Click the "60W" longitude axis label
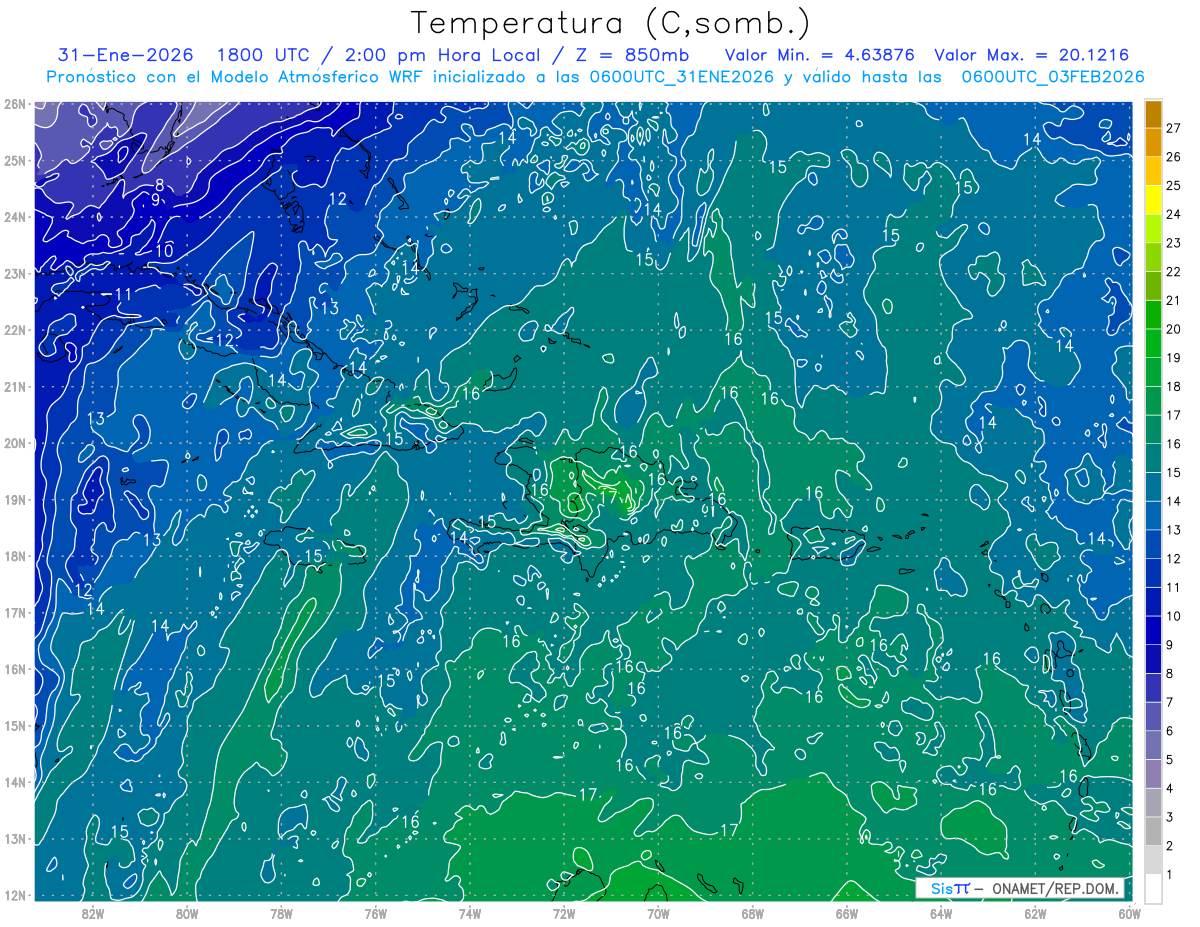1200x927 pixels. pos(1129,912)
